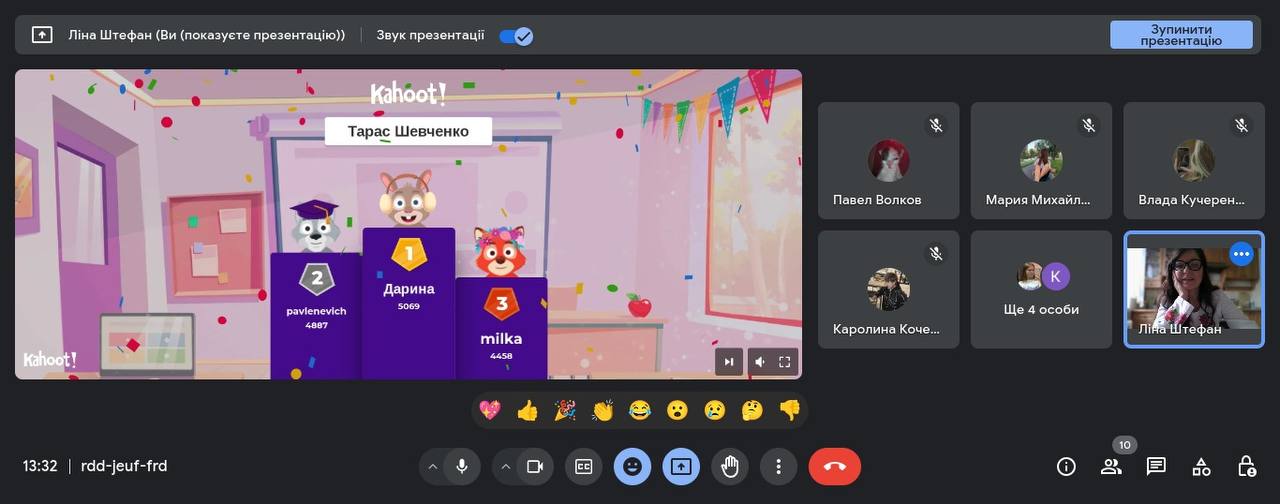The image size is (1280, 504).
Task: Raise hand using the hand button
Action: point(730,466)
